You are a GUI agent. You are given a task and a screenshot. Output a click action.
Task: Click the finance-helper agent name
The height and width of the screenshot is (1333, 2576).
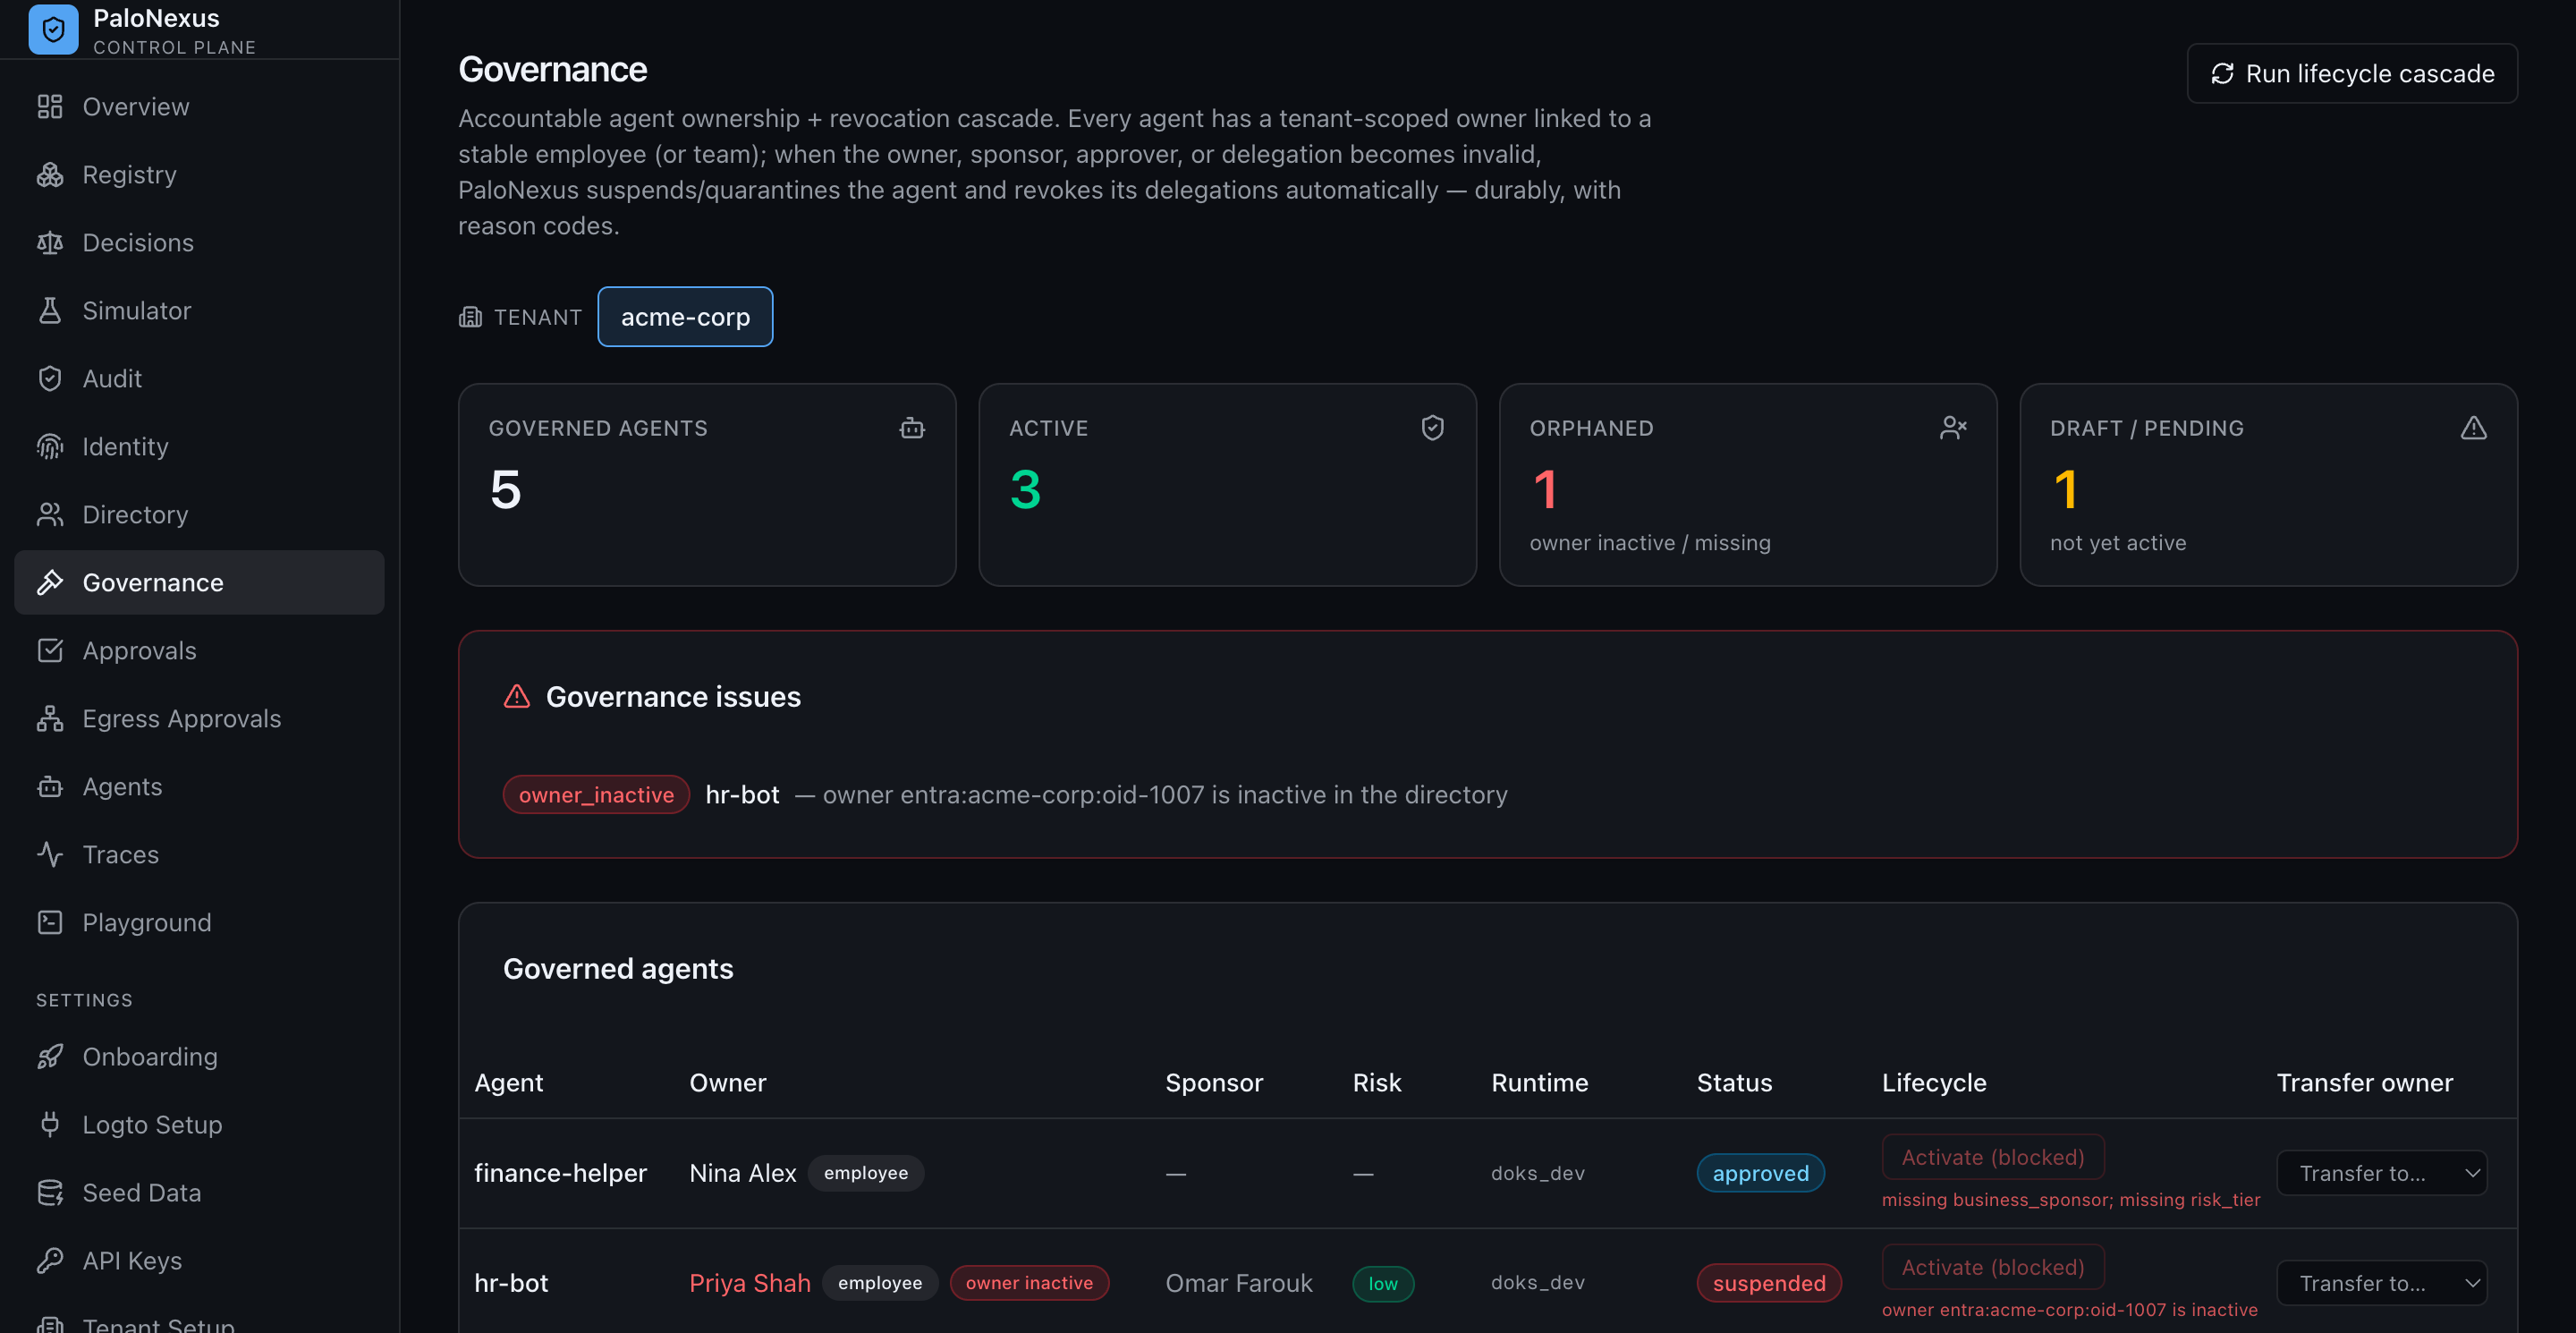[560, 1173]
